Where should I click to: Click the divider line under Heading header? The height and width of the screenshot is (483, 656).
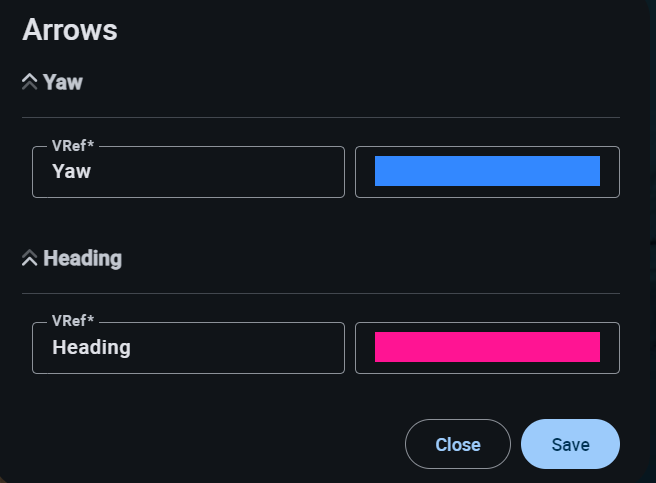[320, 293]
